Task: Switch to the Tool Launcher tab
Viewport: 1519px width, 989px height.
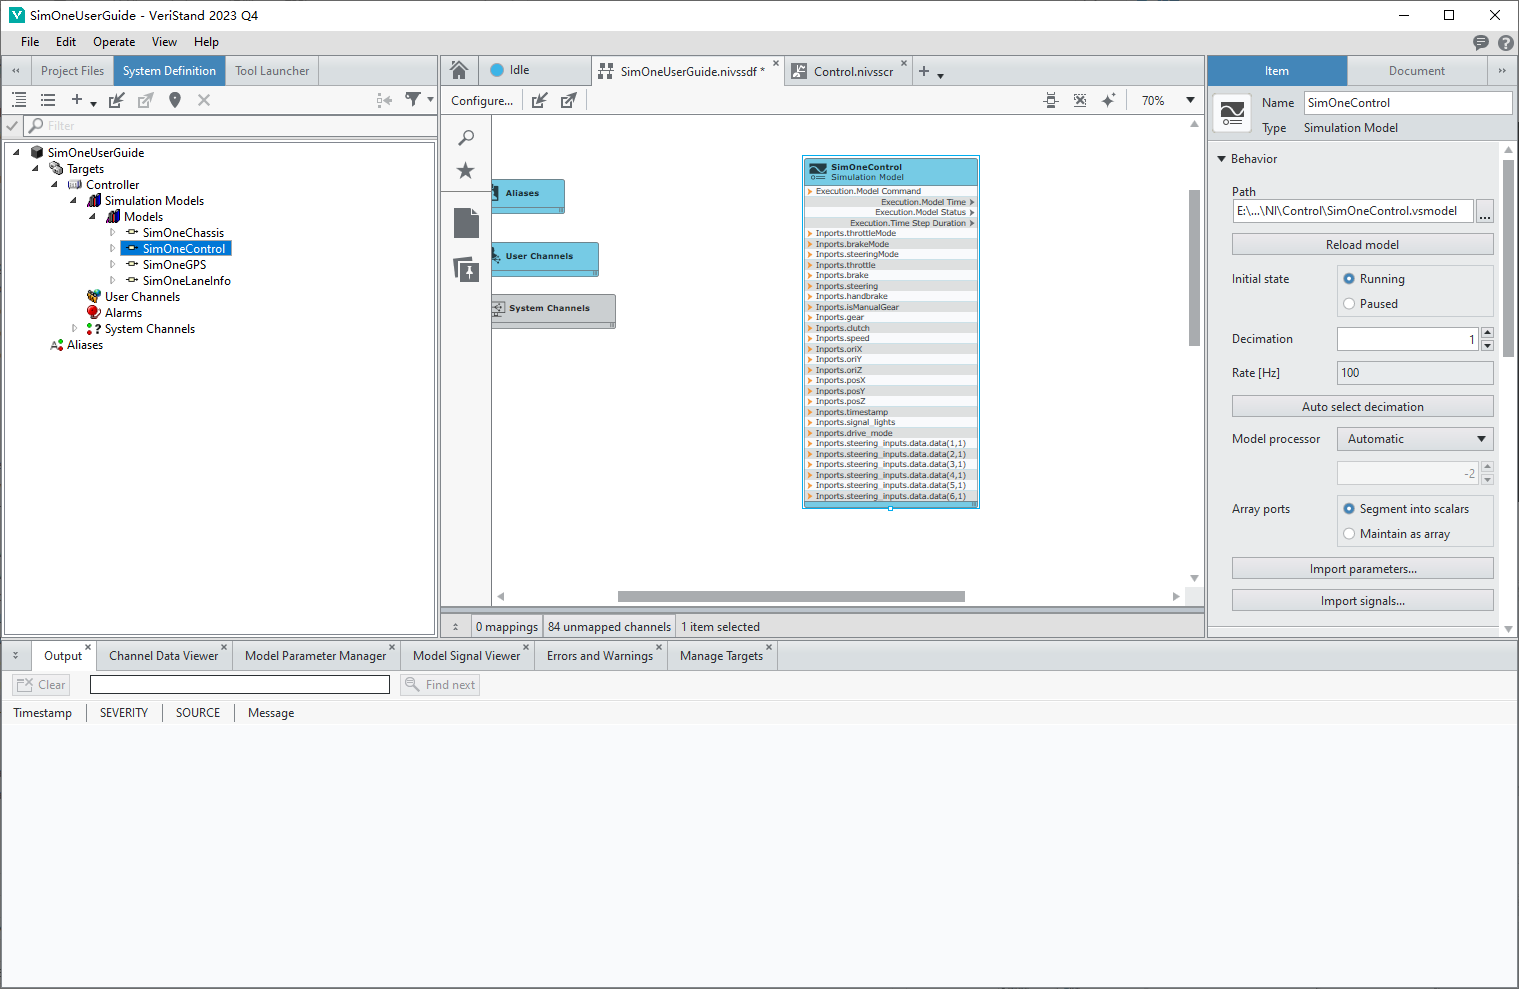Action: (272, 71)
